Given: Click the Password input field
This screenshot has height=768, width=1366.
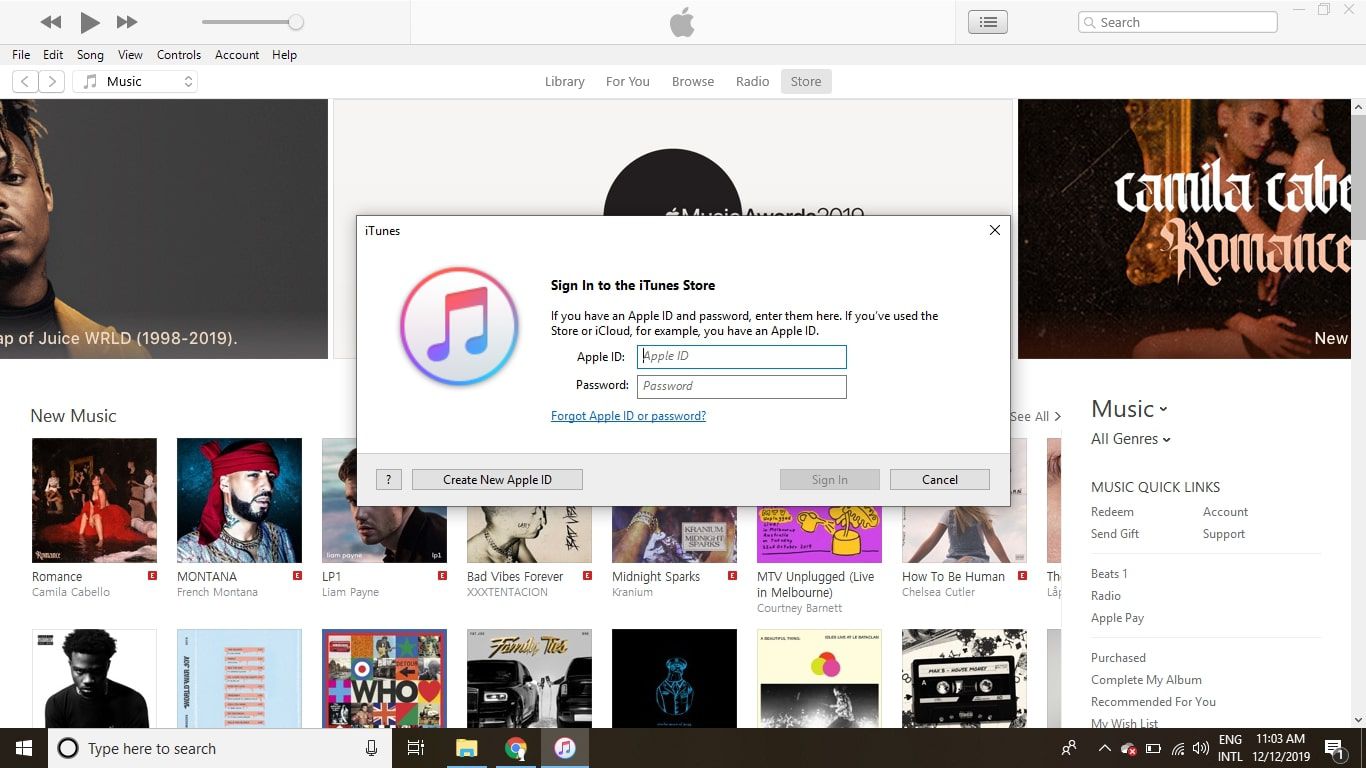Looking at the screenshot, I should point(742,386).
